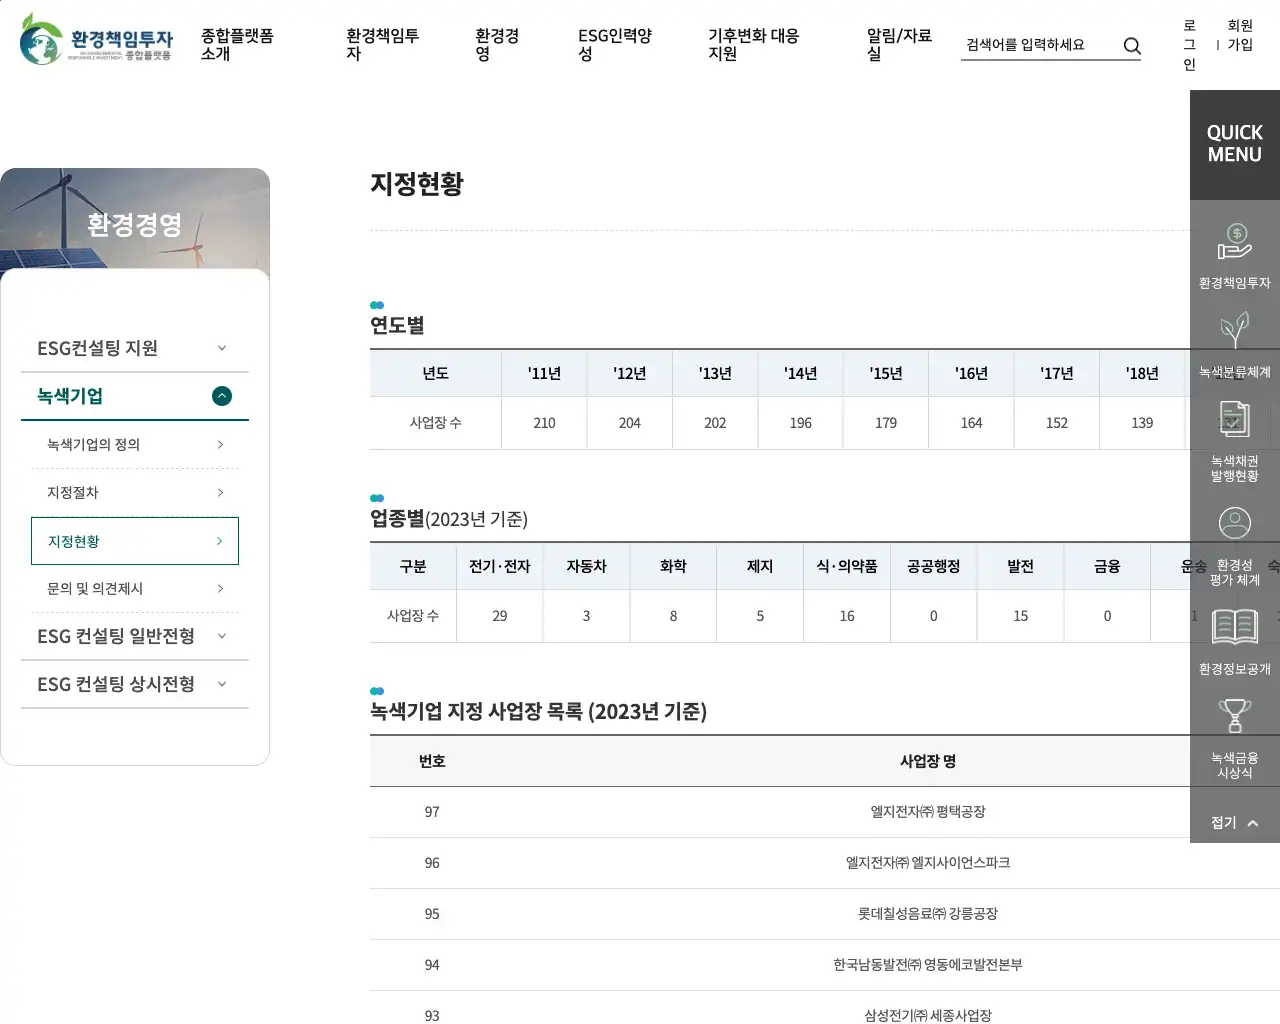The width and height of the screenshot is (1280, 1024).
Task: Select 녹색기업의 정의 submenu item
Action: [134, 444]
